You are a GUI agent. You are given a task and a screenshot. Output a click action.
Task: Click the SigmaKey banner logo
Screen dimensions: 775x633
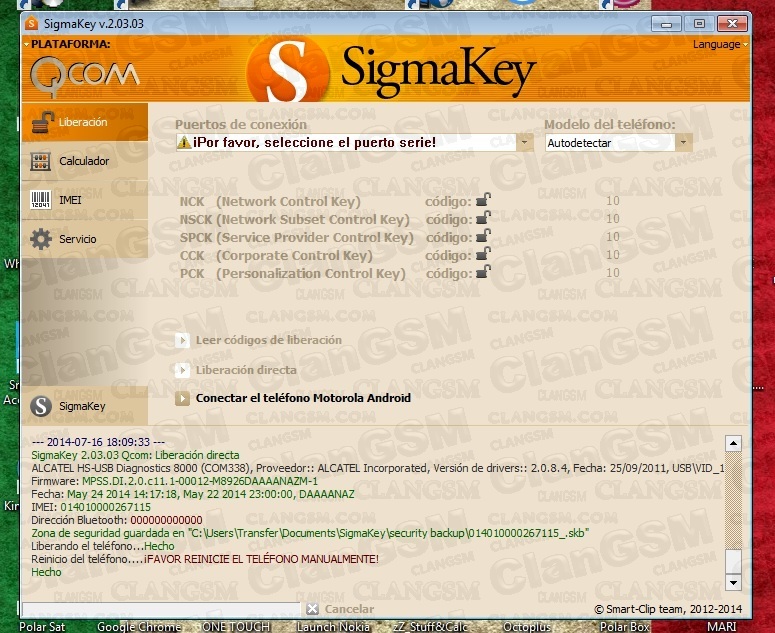[390, 71]
